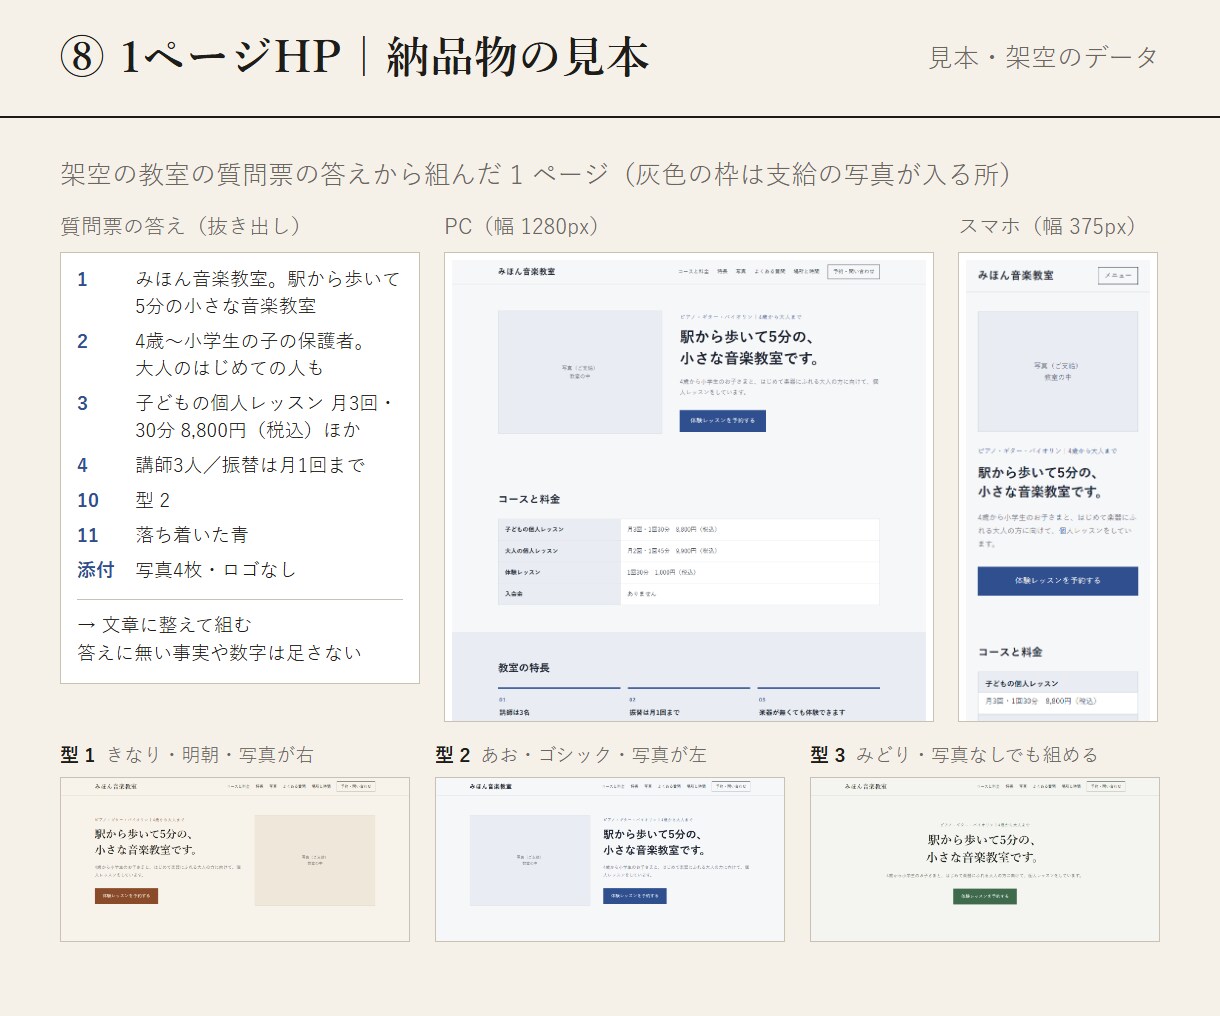Click the メニュー button in the smartphone mockup
Image resolution: width=1220 pixels, height=1016 pixels.
pyautogui.click(x=1117, y=276)
